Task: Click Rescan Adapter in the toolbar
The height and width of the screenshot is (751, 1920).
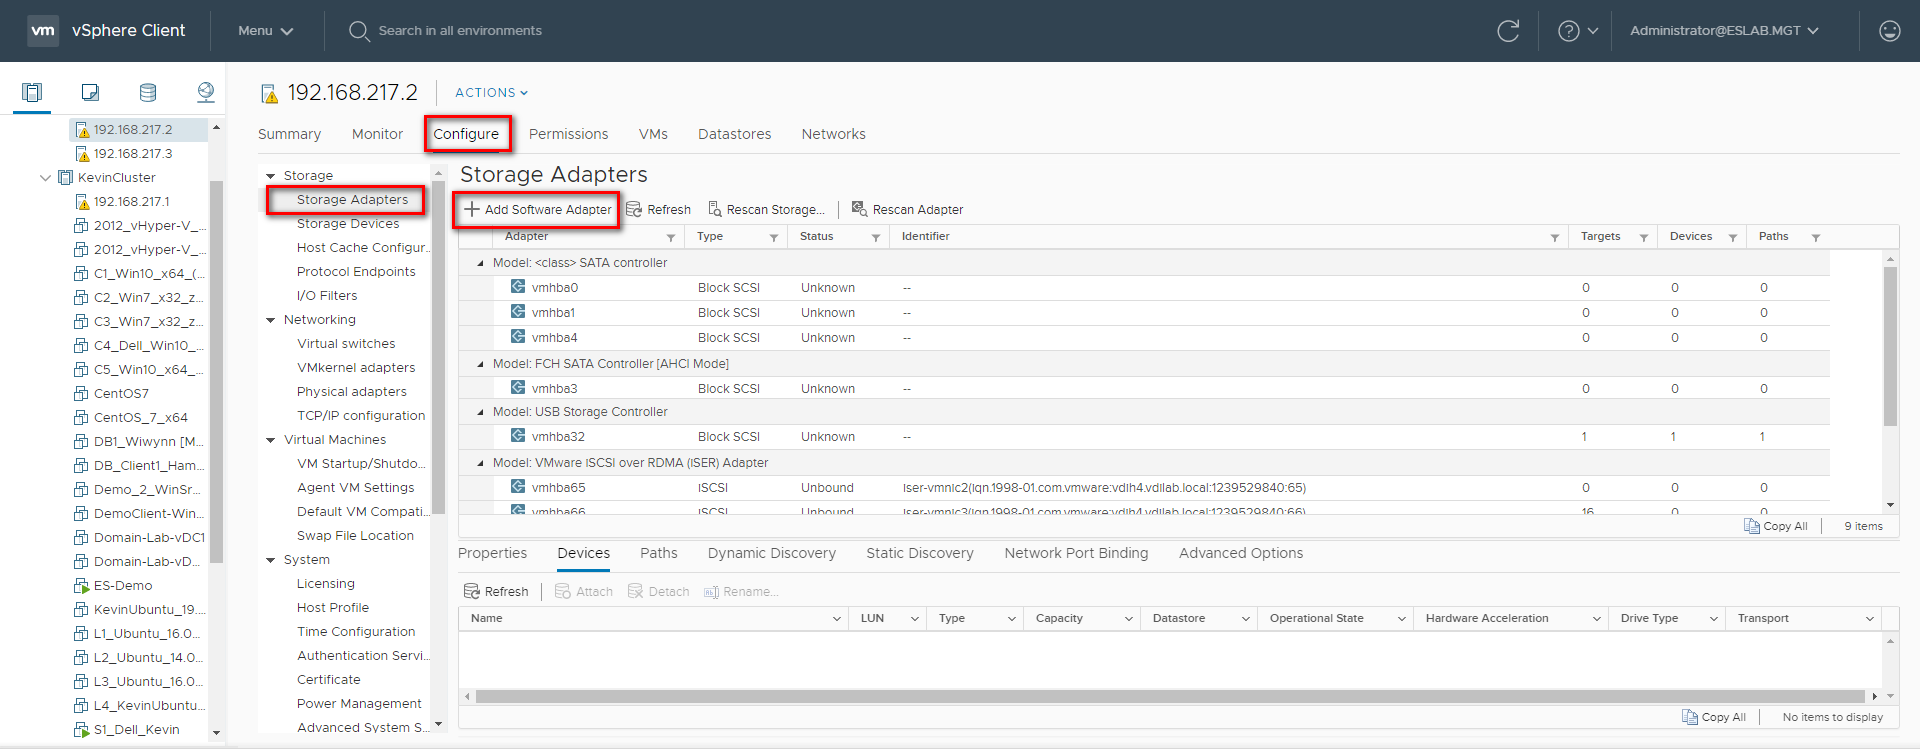Action: tap(907, 210)
